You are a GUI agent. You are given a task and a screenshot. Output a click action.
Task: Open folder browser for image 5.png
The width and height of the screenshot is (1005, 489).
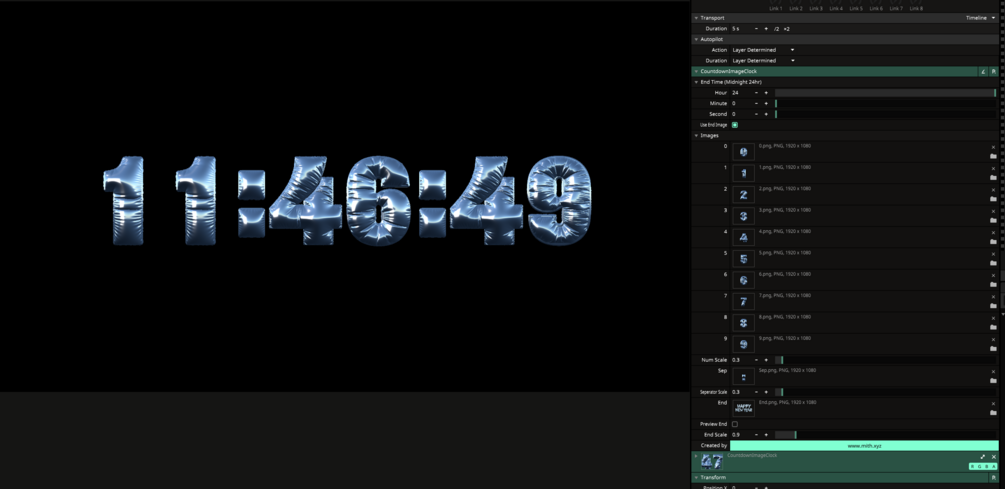993,263
